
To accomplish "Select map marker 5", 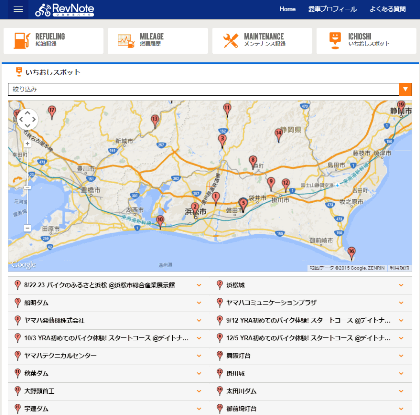I will tap(243, 205).
